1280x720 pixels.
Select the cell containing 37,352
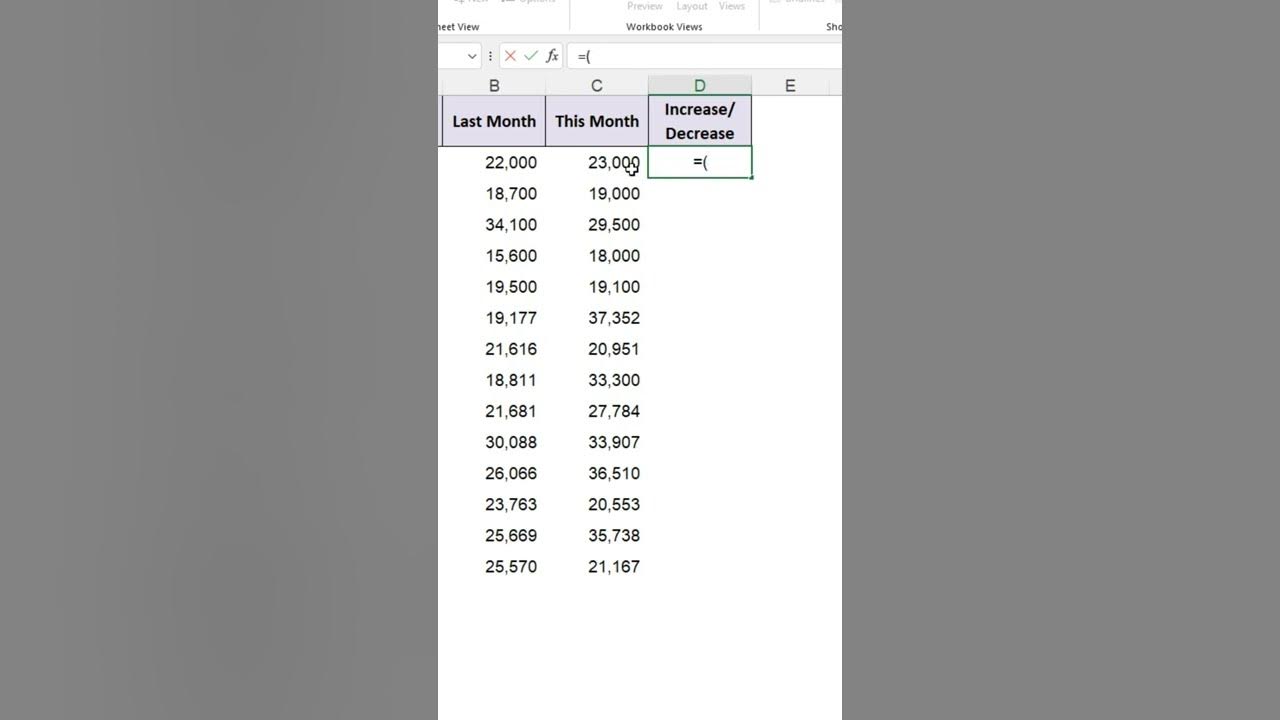(597, 317)
